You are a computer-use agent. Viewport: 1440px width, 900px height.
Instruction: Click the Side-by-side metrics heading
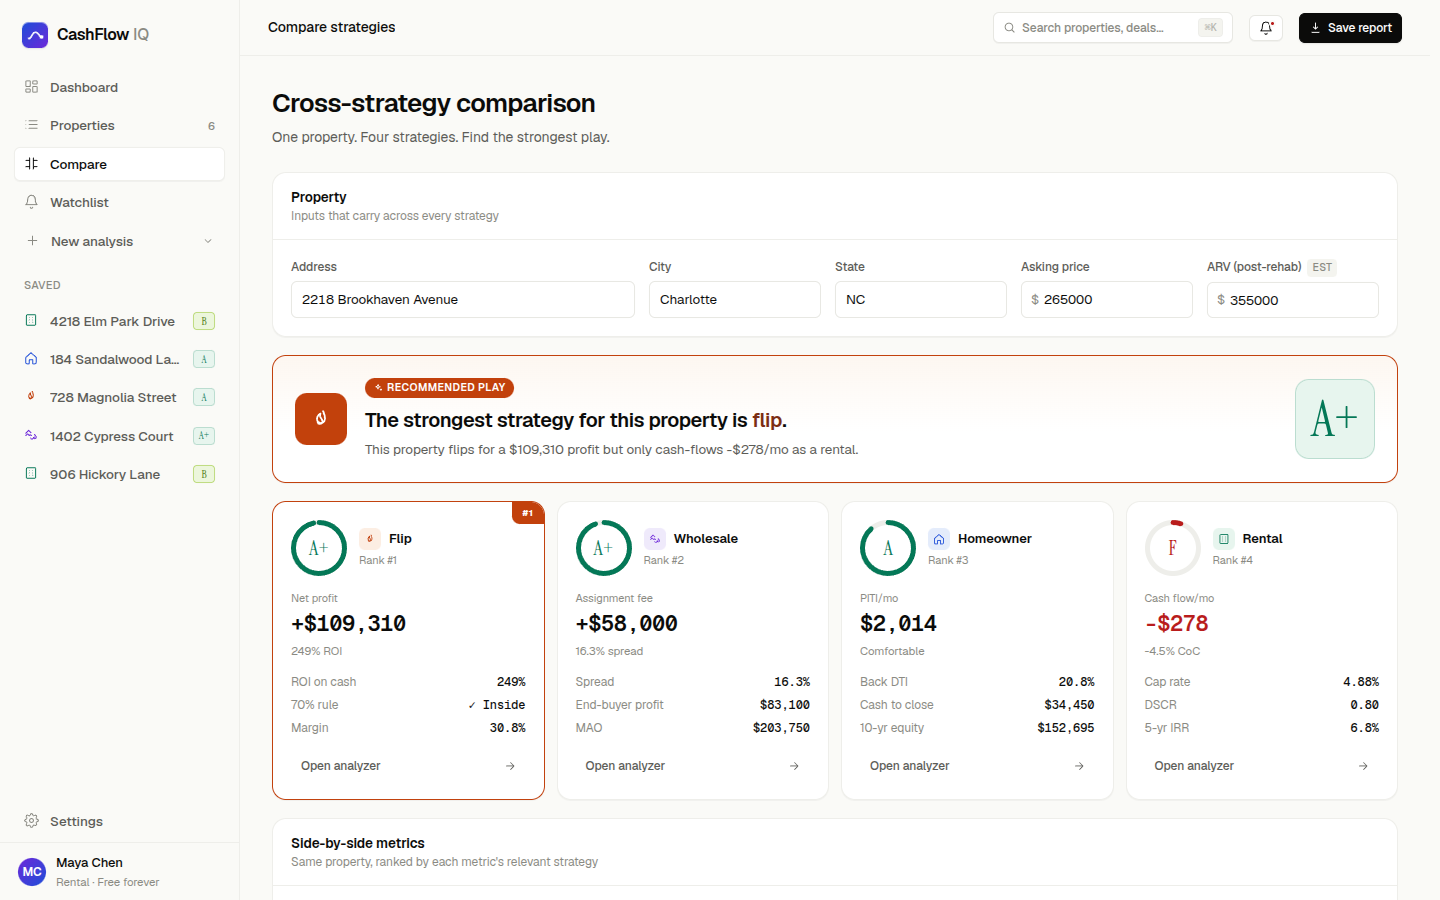pyautogui.click(x=358, y=843)
